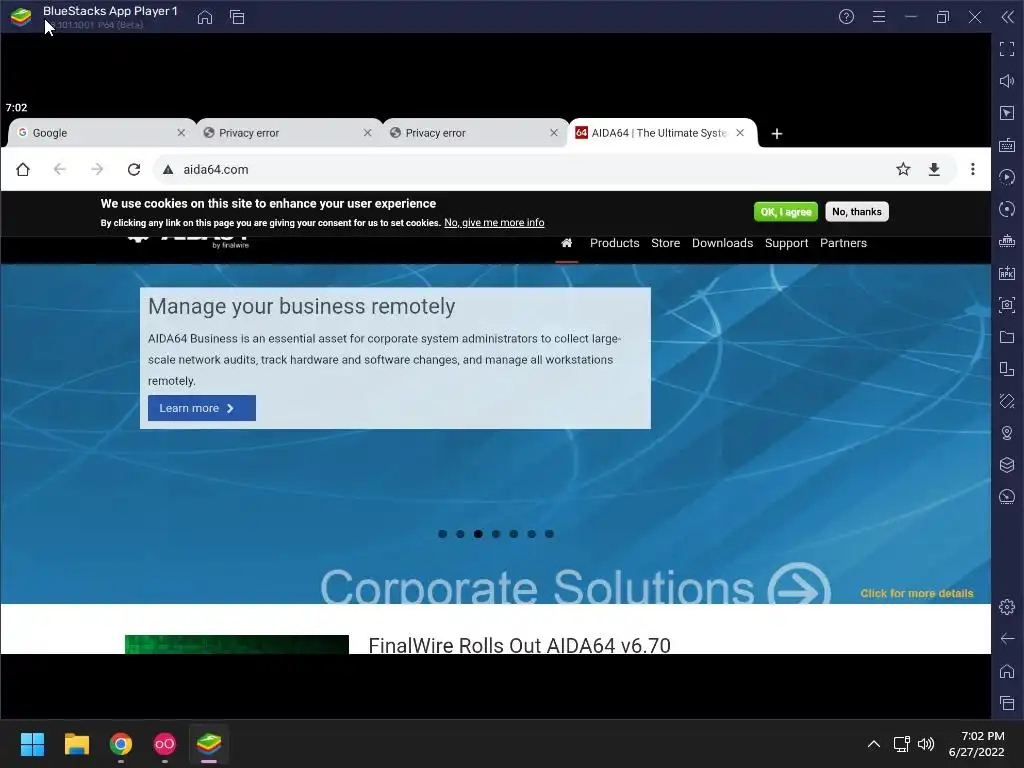This screenshot has width=1024, height=768.
Task: Close the AIDA64 tab
Action: 740,133
